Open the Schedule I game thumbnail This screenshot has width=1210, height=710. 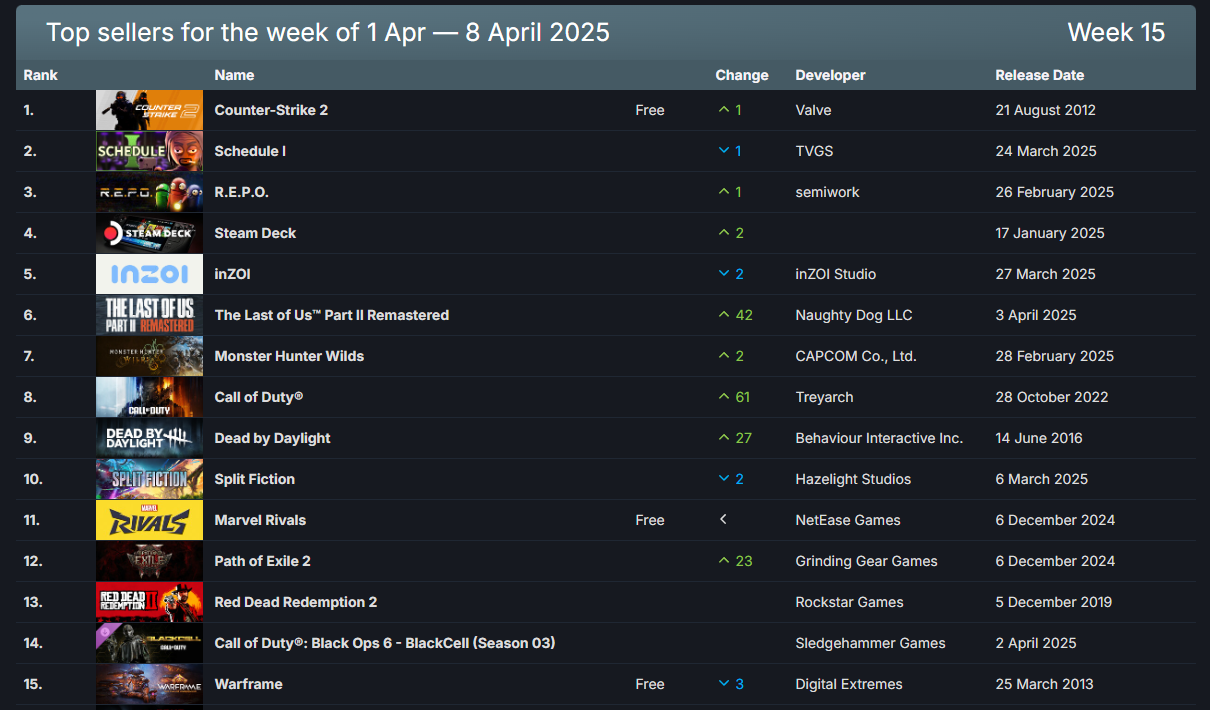pos(149,151)
